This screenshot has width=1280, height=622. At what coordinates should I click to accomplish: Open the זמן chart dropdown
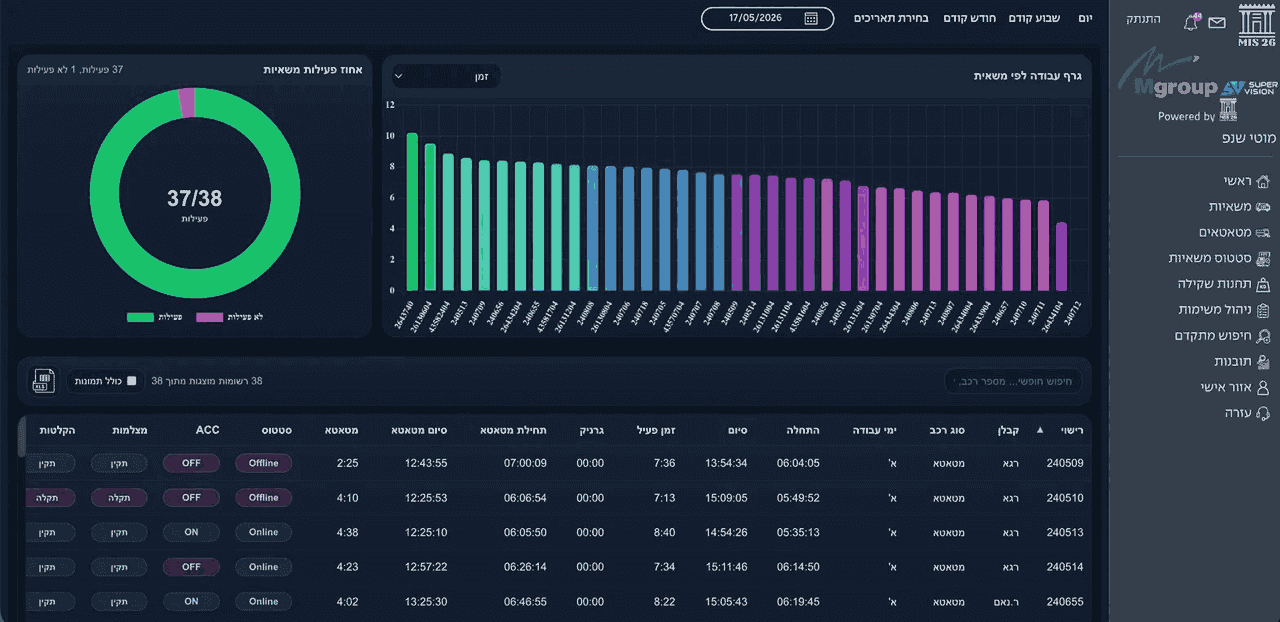(x=445, y=76)
